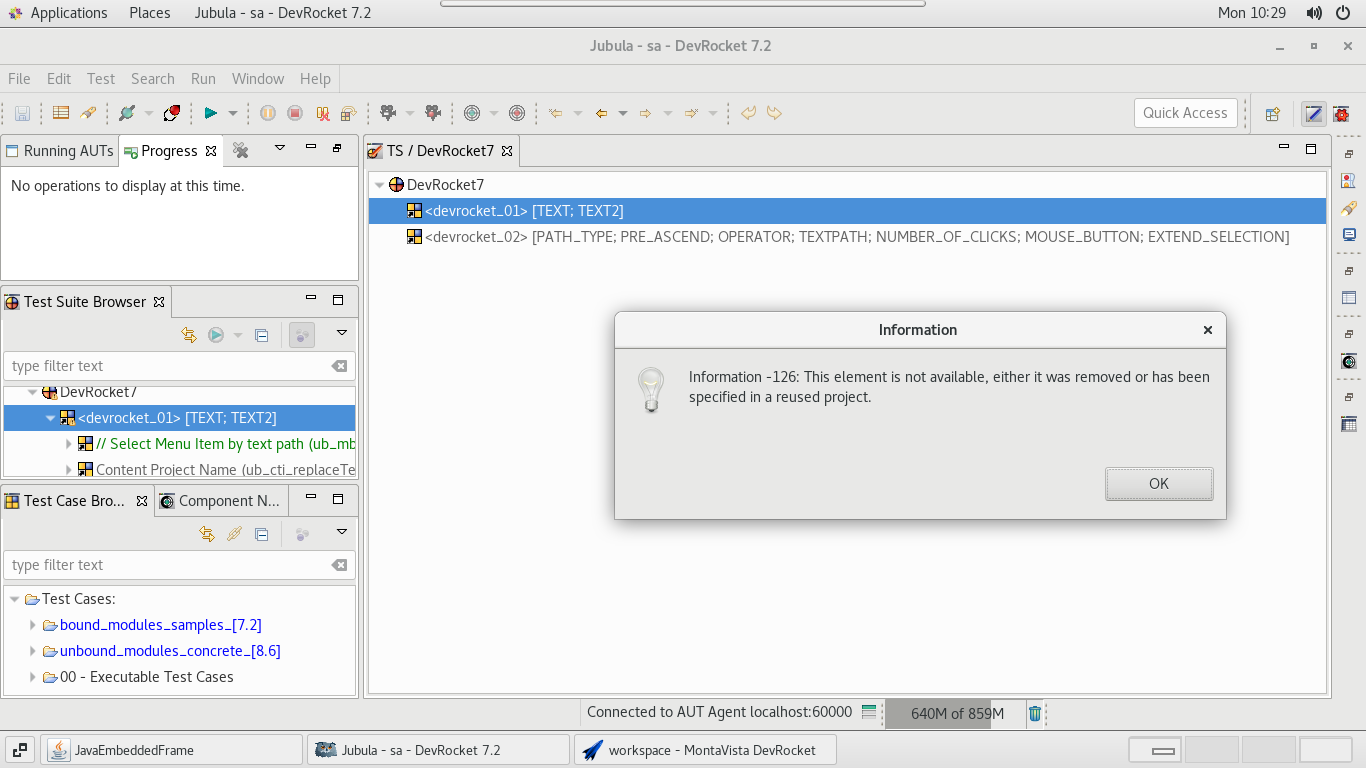
Task: Click Remove All Finished Operations icon
Action: point(240,150)
